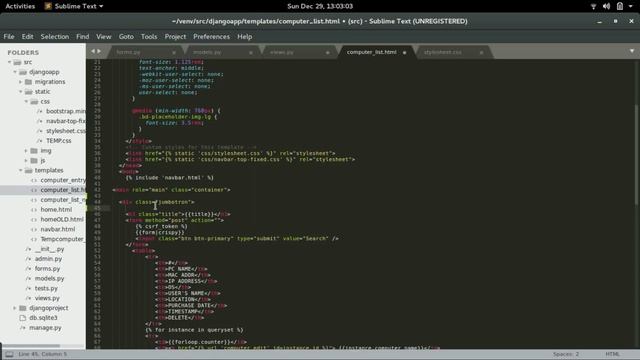Click the HTML syntax selector in status bar
This screenshot has width=640, height=360.
point(612,354)
